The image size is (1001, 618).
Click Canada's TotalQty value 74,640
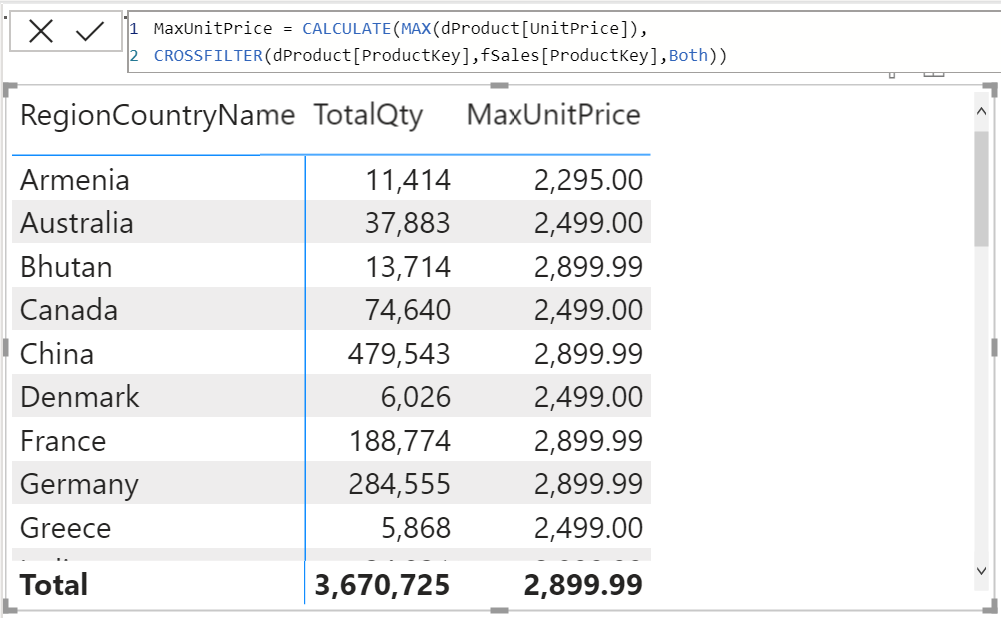407,310
